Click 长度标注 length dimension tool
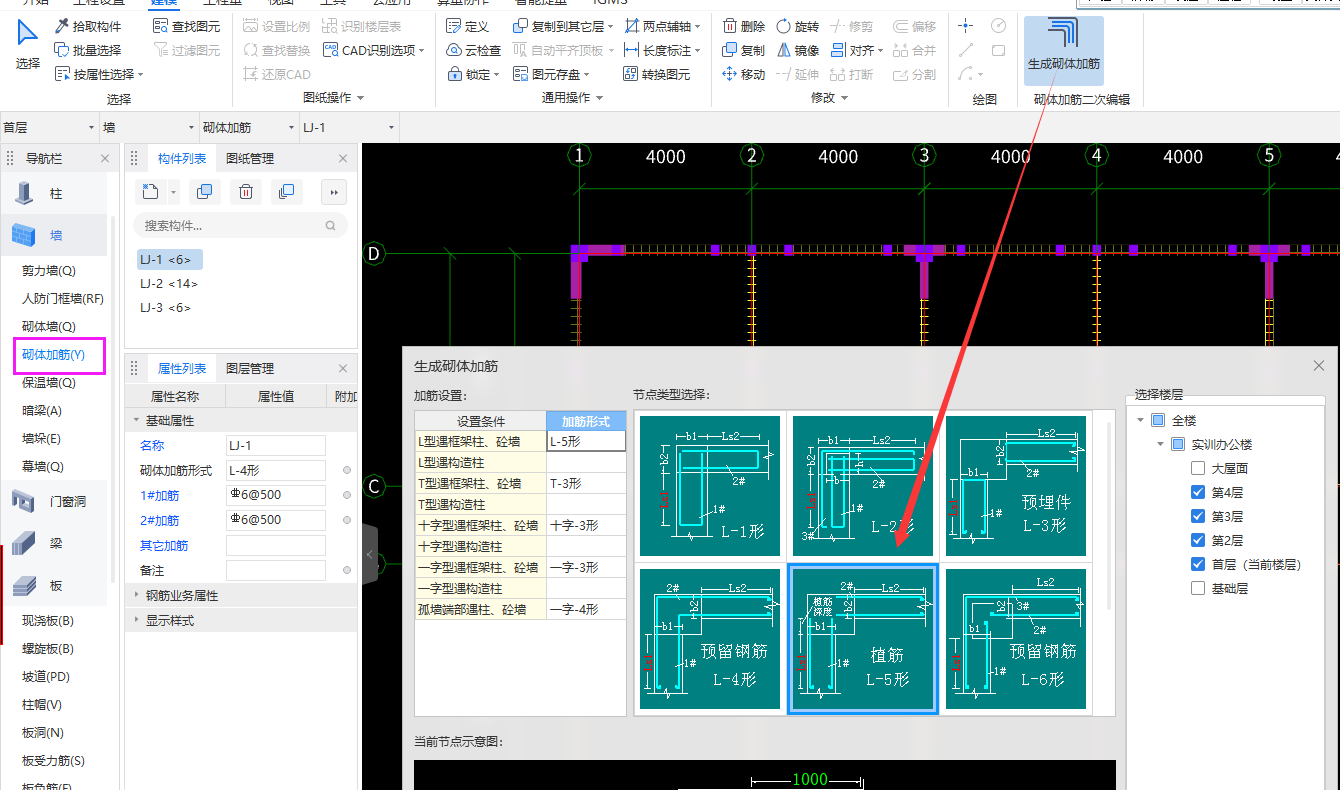Image resolution: width=1340 pixels, height=790 pixels. click(662, 50)
